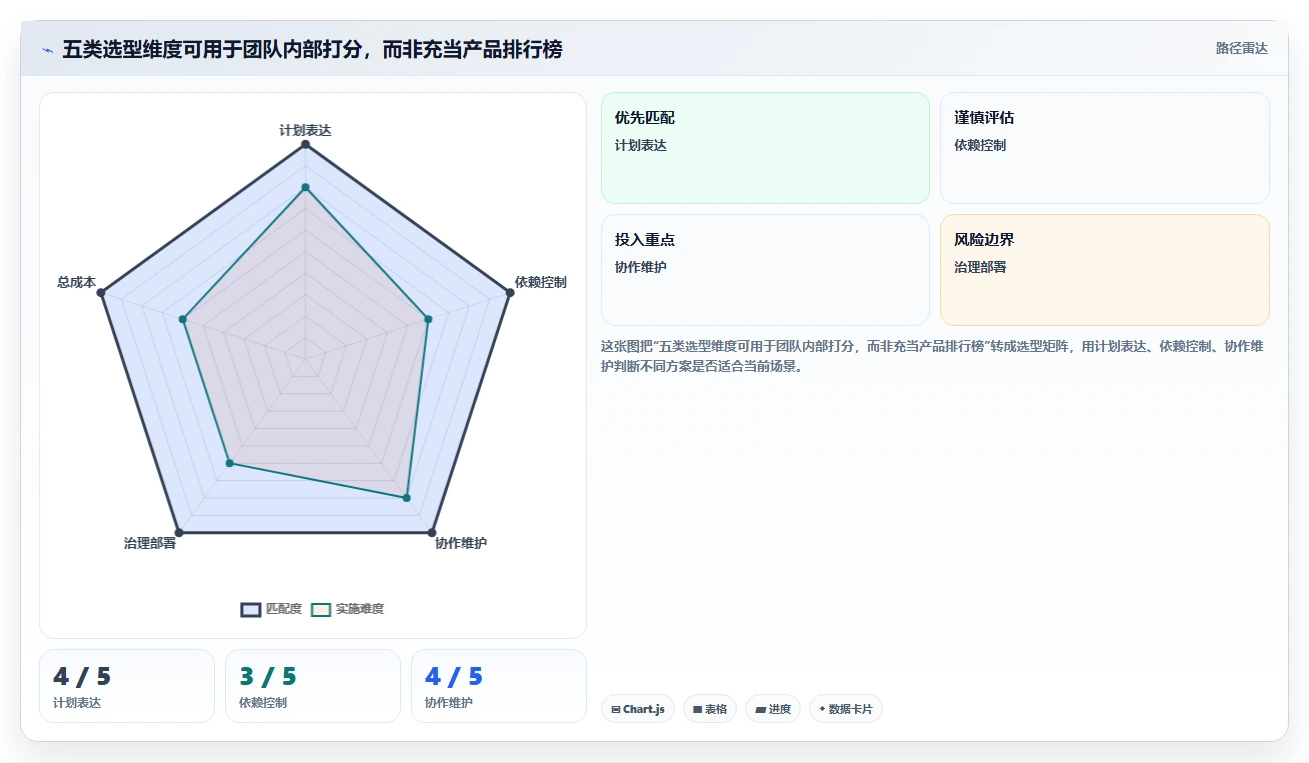Image resolution: width=1309 pixels, height=763 pixels.
Task: Click the outer data point at 治理部署
Action: pyautogui.click(x=179, y=532)
